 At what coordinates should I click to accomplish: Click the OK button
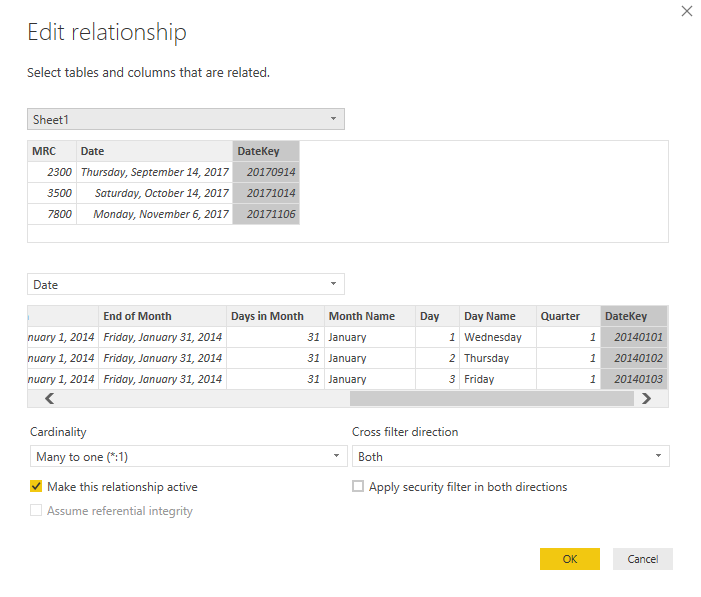click(x=570, y=559)
